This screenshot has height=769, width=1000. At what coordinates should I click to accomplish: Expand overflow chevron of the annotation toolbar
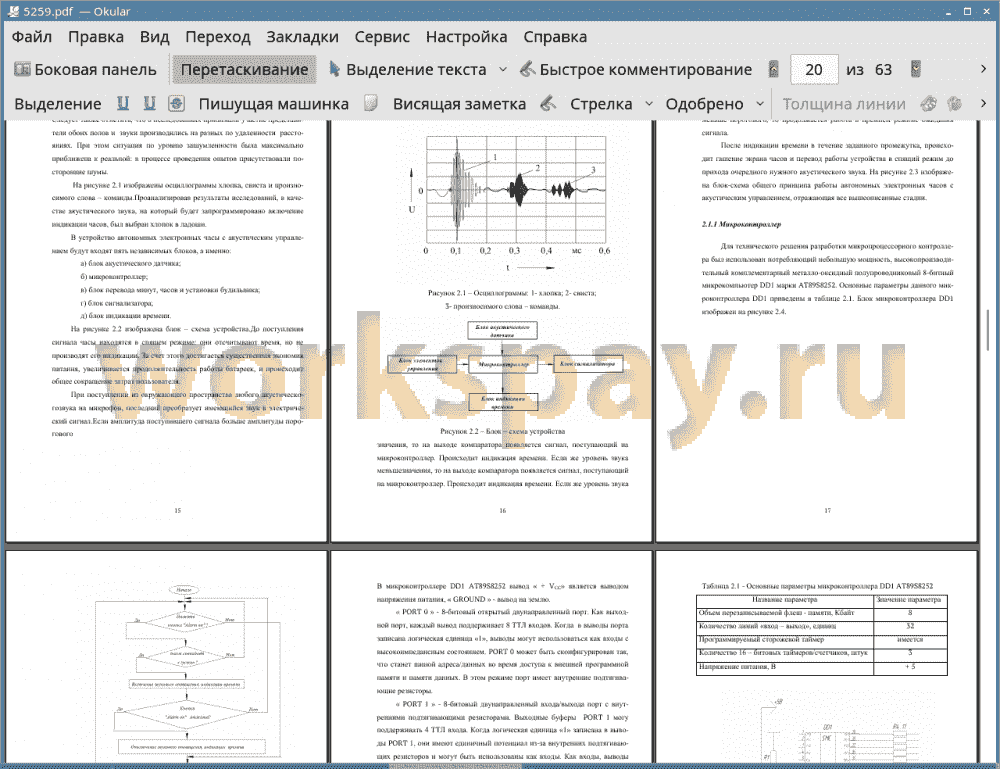983,103
